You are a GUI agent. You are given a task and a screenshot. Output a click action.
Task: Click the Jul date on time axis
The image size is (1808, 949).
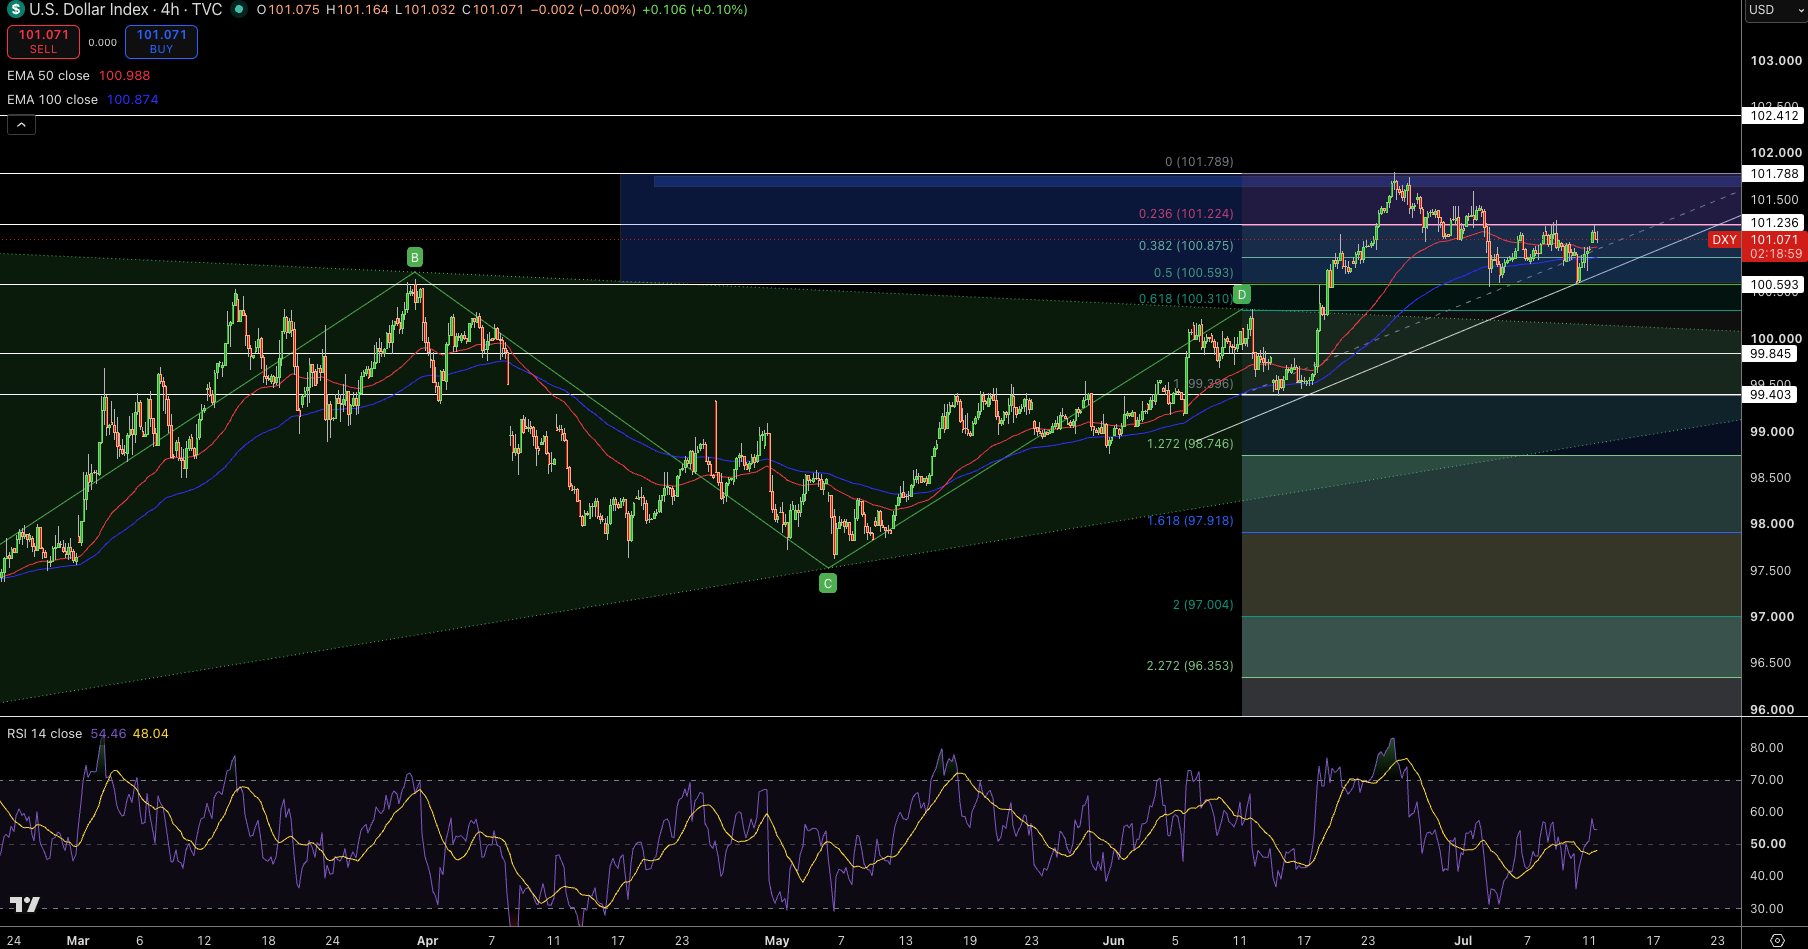[1464, 941]
